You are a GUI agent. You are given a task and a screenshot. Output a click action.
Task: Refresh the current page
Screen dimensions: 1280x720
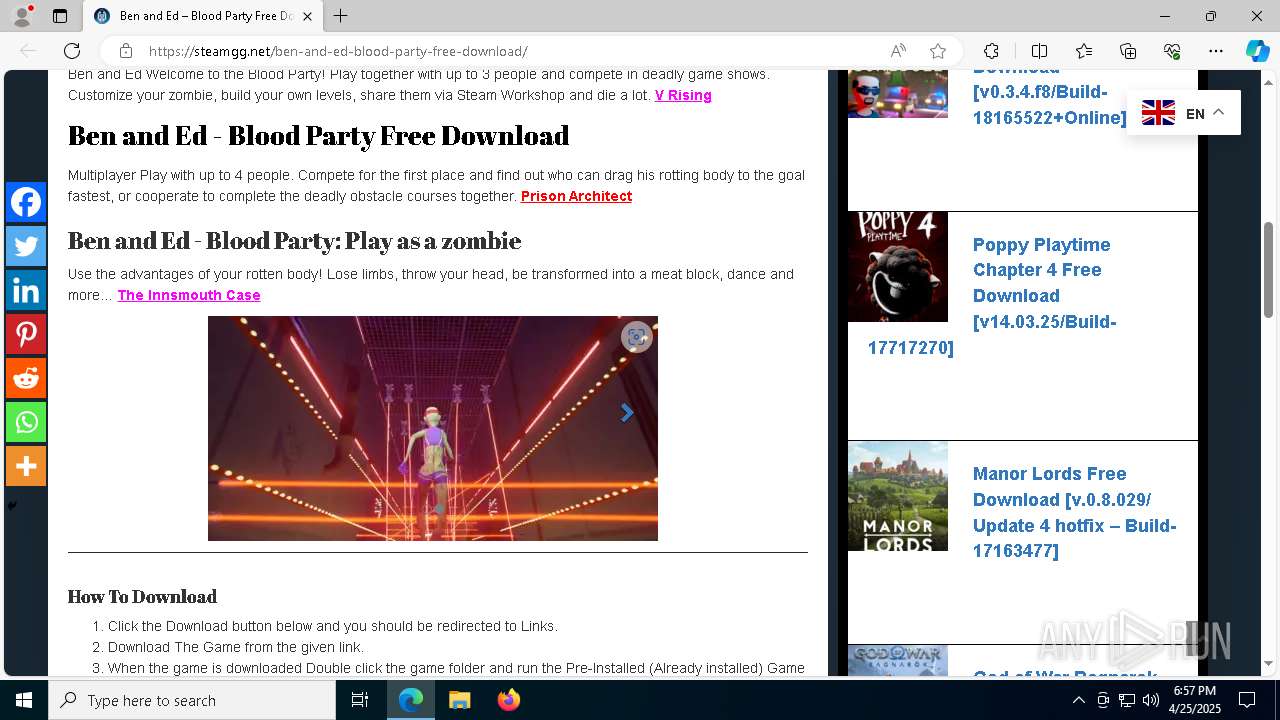click(72, 51)
